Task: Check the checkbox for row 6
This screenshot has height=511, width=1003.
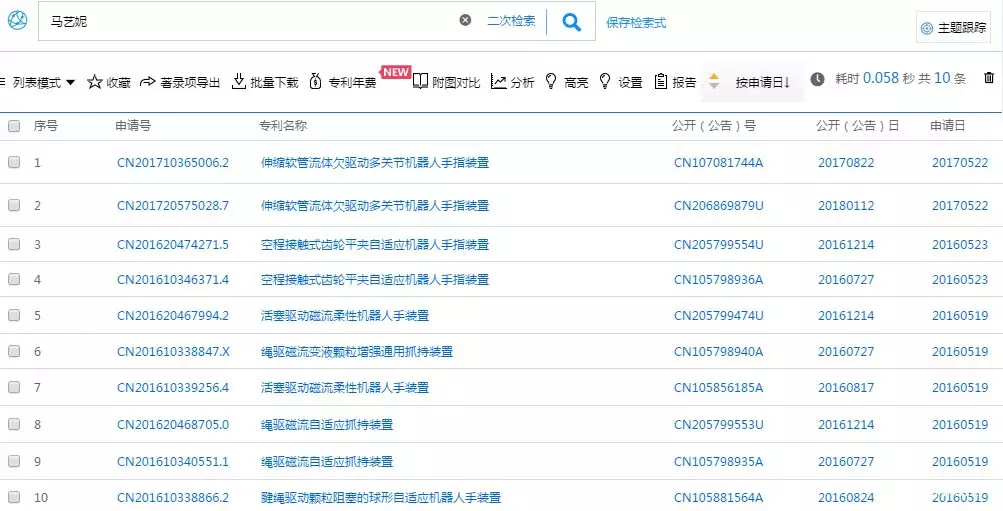Action: click(x=14, y=351)
